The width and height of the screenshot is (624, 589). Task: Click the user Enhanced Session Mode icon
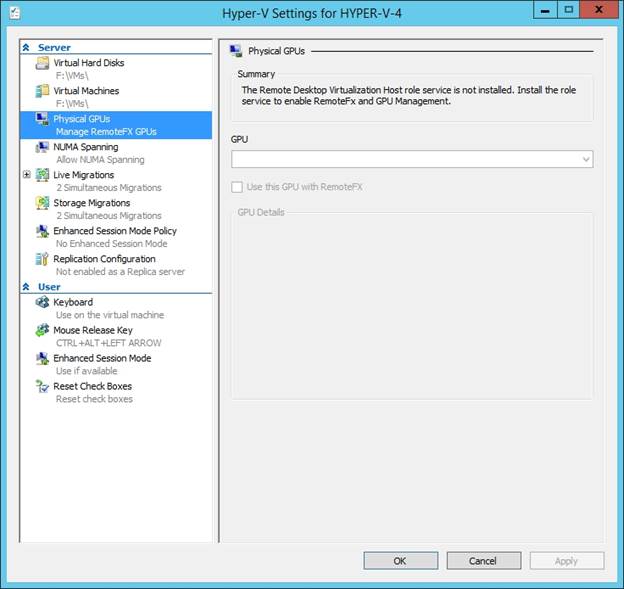[x=42, y=358]
